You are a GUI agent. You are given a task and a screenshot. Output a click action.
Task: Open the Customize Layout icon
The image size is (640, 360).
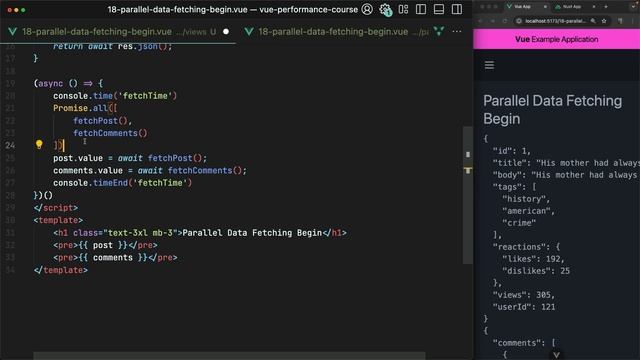click(x=403, y=9)
